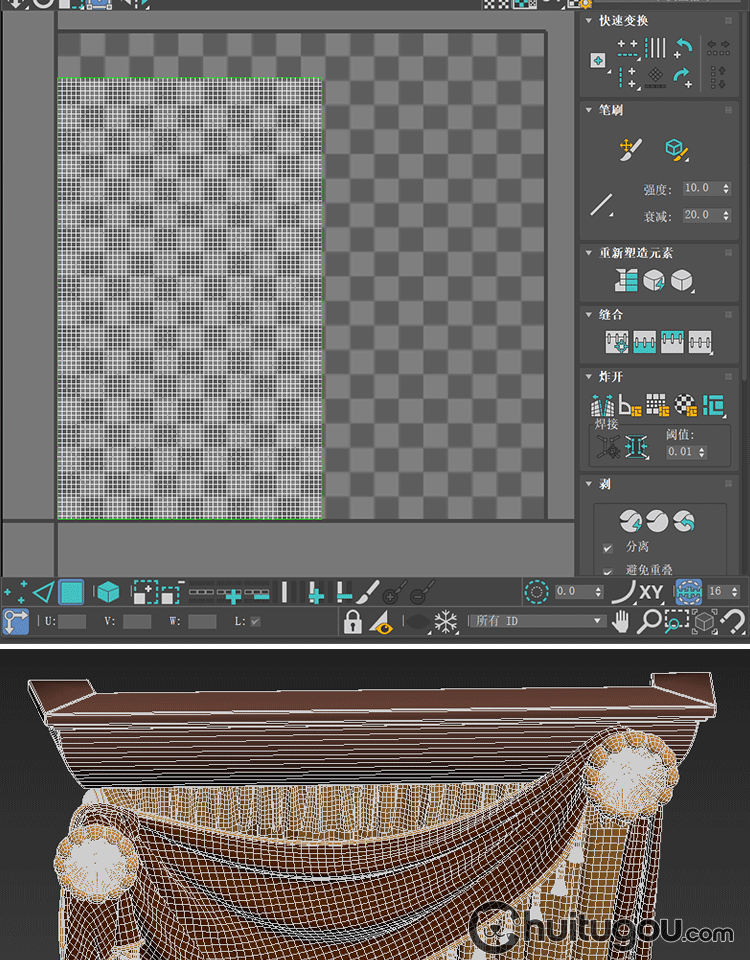This screenshot has width=750, height=960.
Task: Click the Stitch to target icon
Action: click(616, 343)
